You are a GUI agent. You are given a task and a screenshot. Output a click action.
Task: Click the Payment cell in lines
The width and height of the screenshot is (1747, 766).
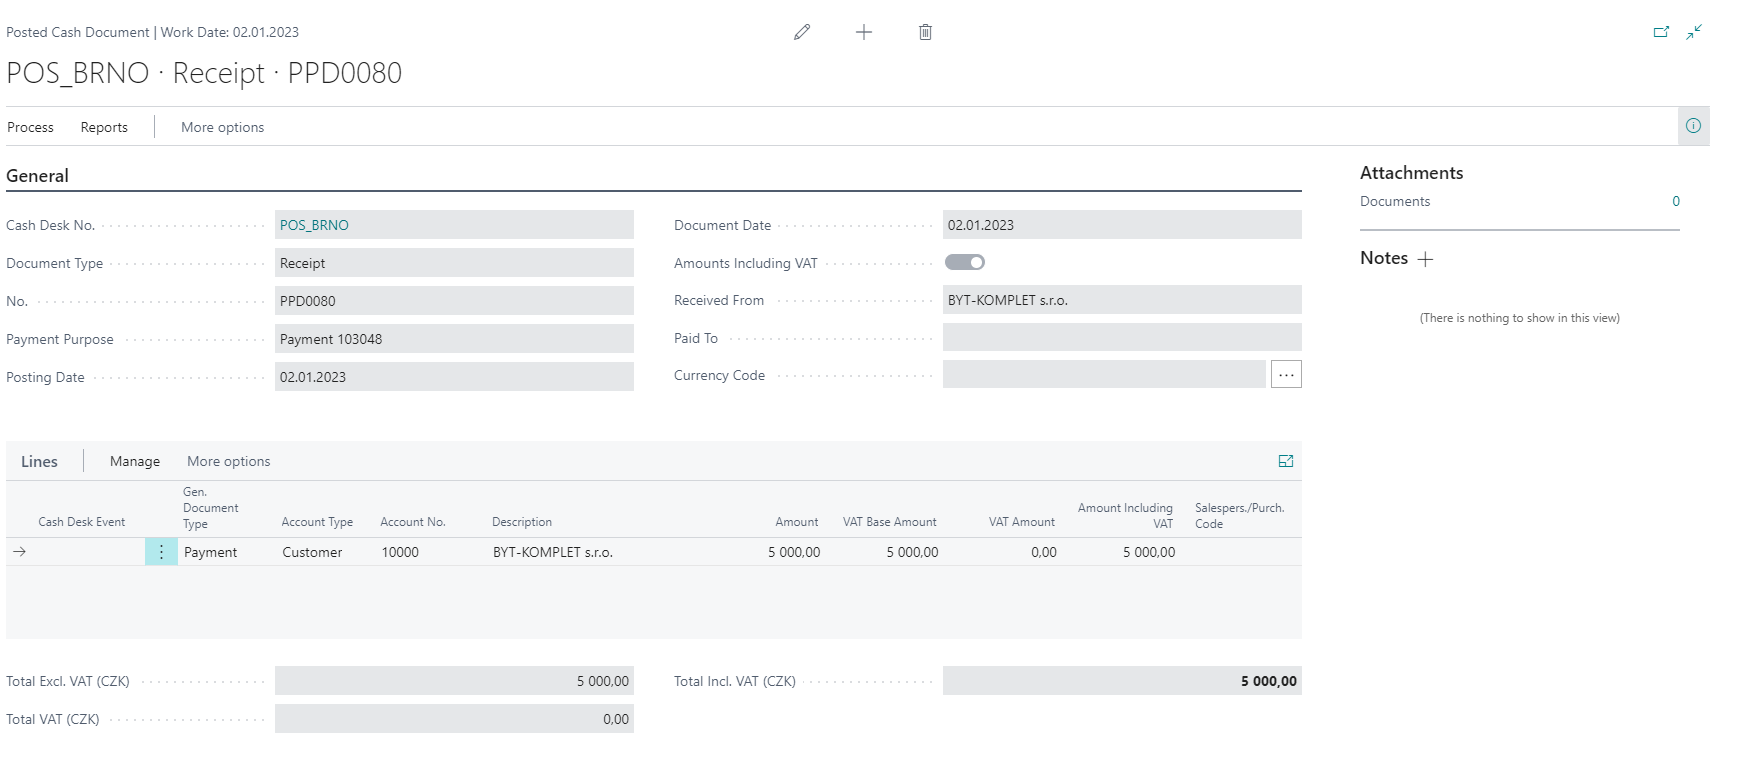tap(210, 552)
